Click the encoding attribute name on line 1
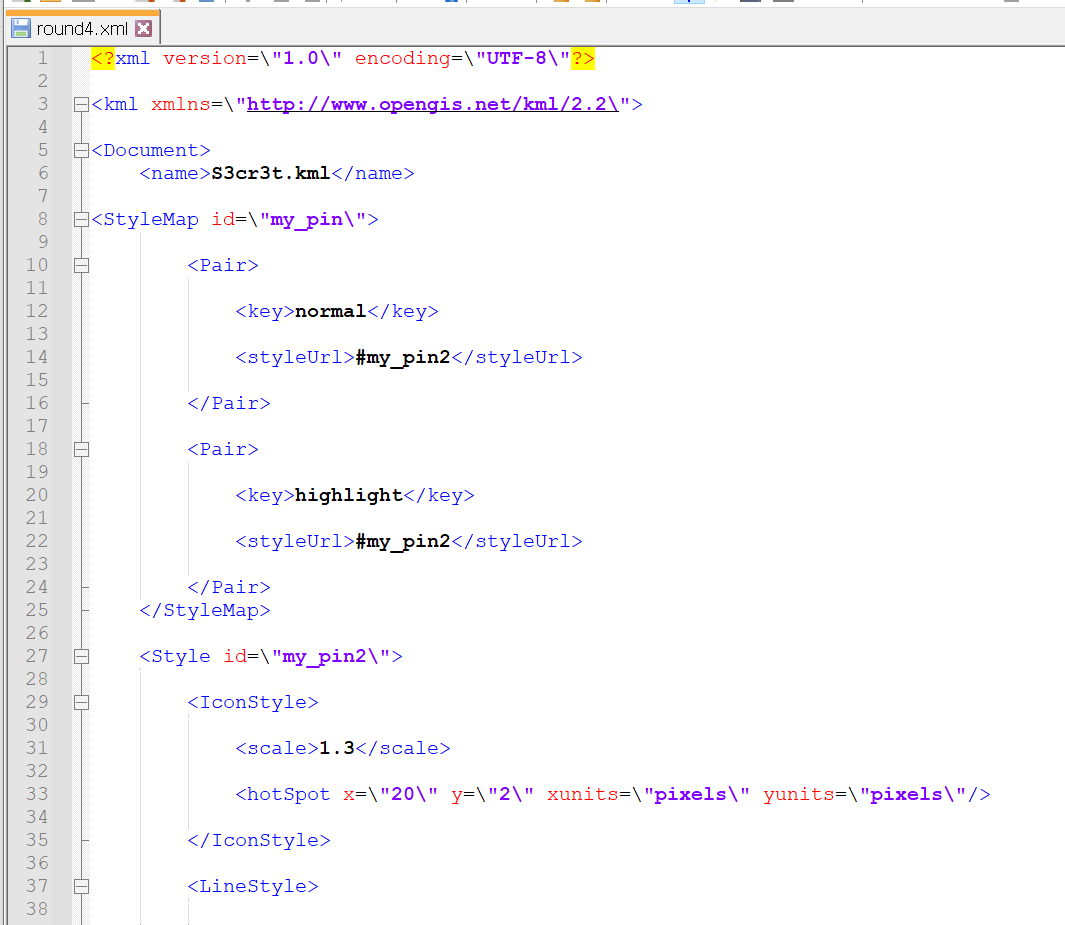This screenshot has height=925, width=1065. coord(403,59)
